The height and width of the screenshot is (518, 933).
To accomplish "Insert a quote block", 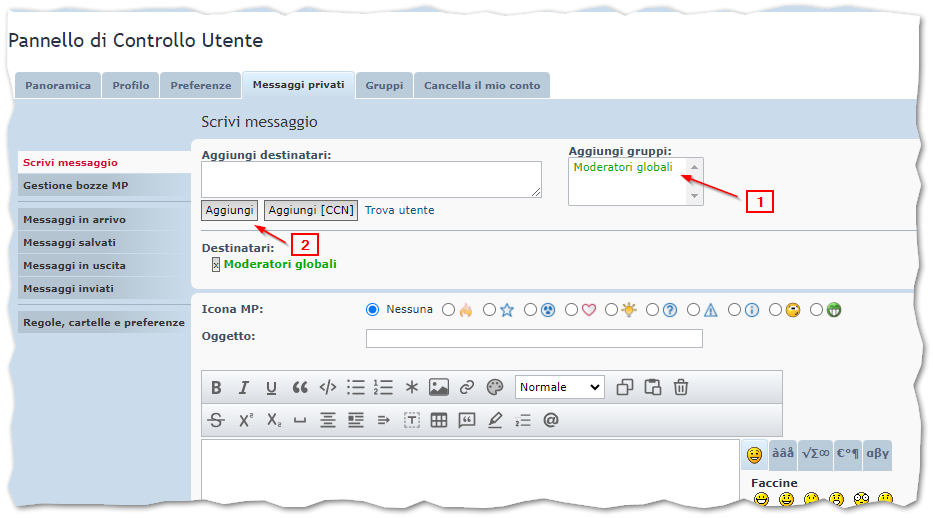I will pos(299,388).
